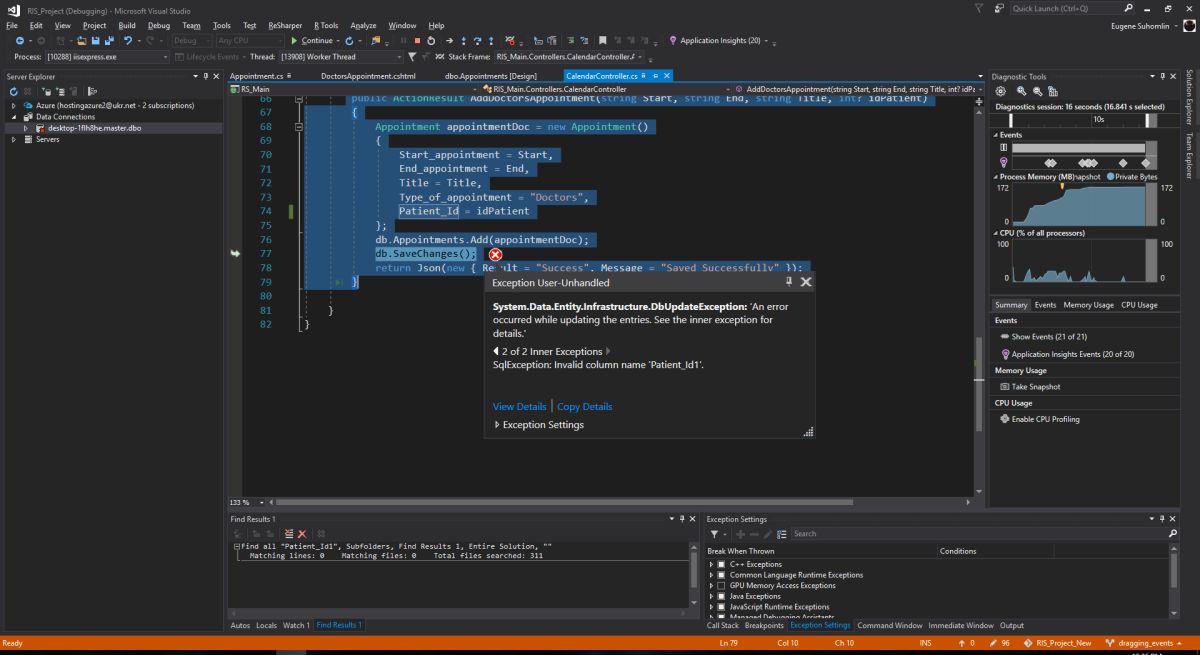Refresh Server Explorer with the refresh icon
The height and width of the screenshot is (655, 1200).
(14, 91)
